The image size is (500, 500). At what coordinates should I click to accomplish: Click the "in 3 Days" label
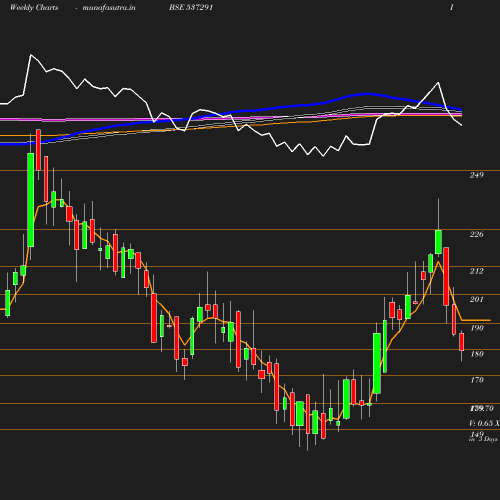tap(483, 439)
